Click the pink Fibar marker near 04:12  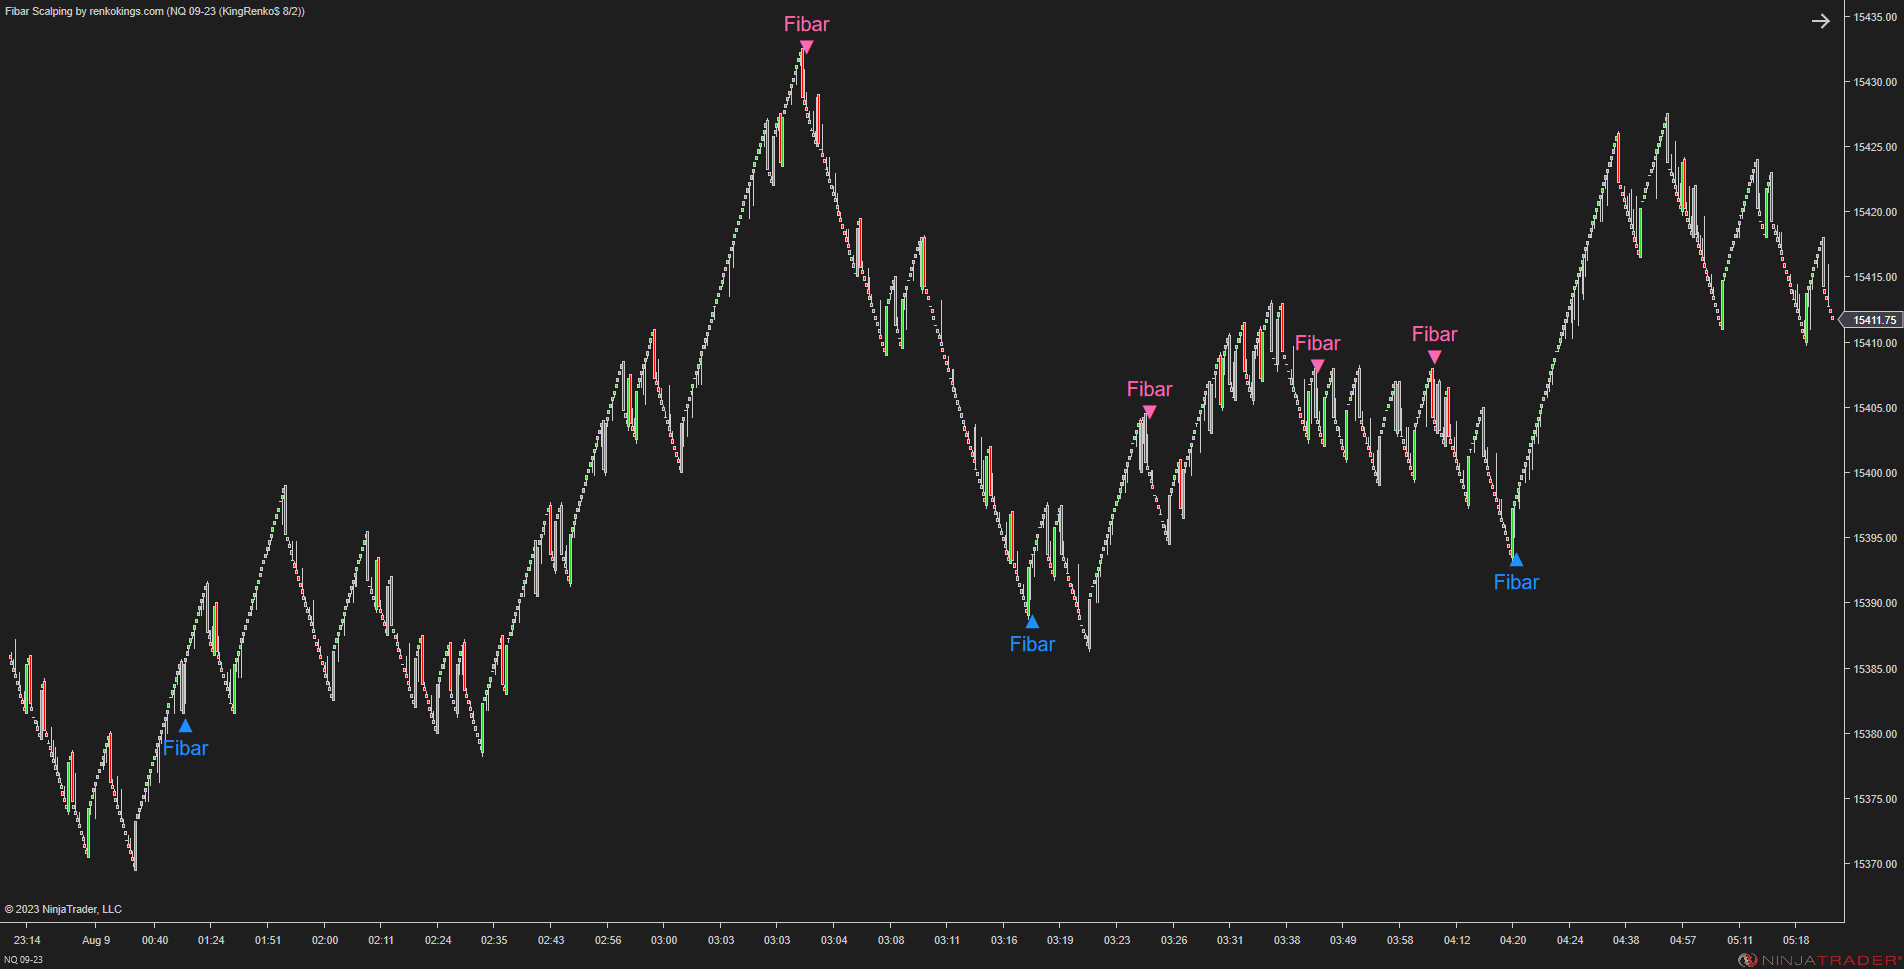tap(1434, 358)
